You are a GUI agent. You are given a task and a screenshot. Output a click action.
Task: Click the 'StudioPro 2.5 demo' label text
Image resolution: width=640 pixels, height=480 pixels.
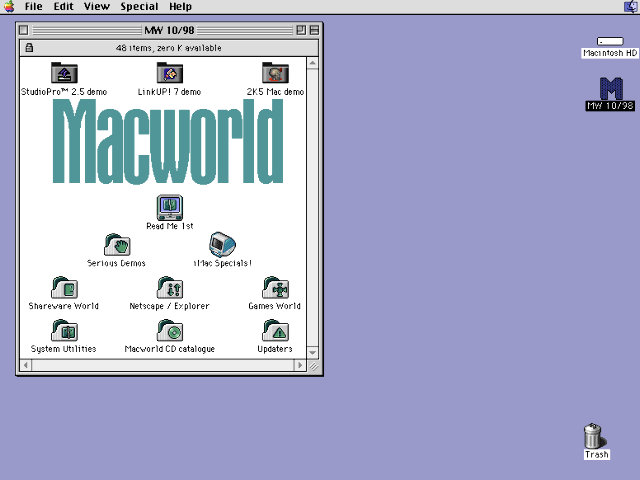pyautogui.click(x=64, y=92)
